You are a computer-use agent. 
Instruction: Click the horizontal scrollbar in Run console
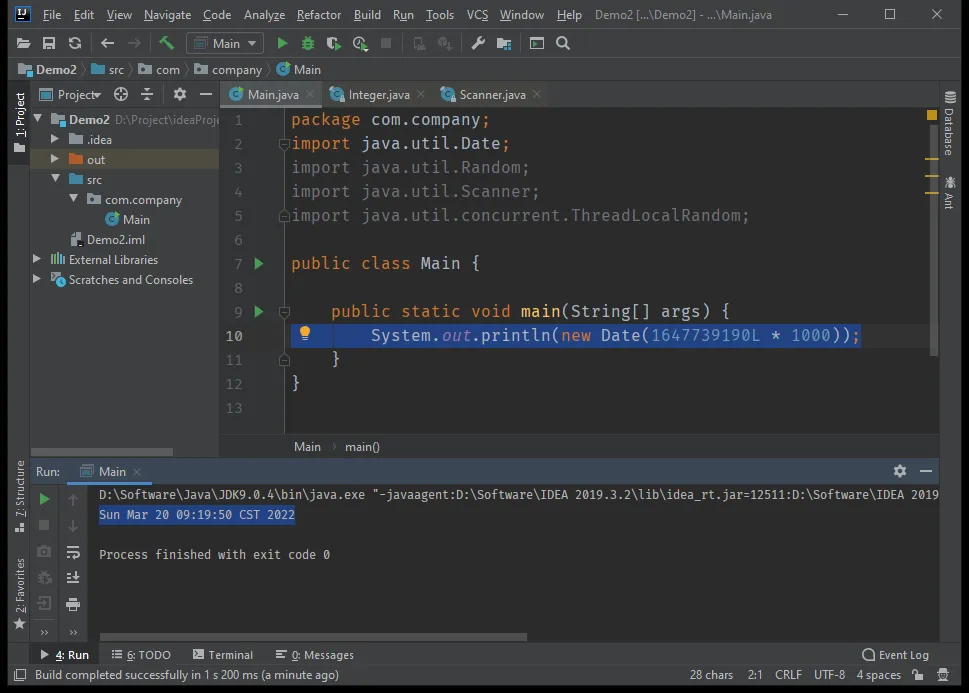312,636
